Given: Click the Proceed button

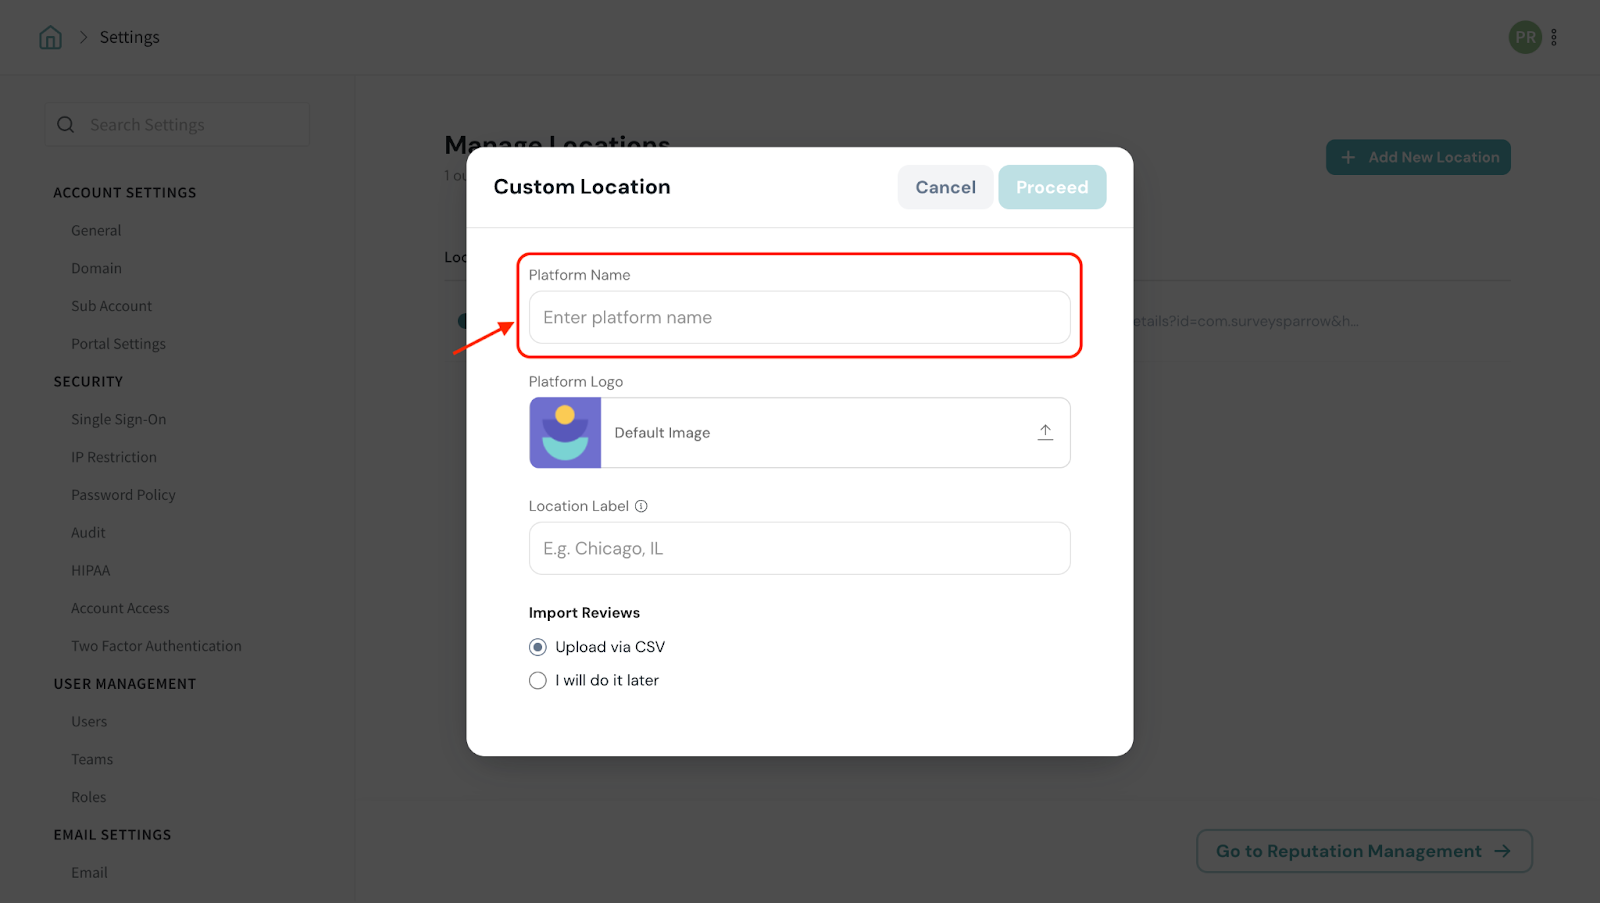Looking at the screenshot, I should pos(1052,187).
